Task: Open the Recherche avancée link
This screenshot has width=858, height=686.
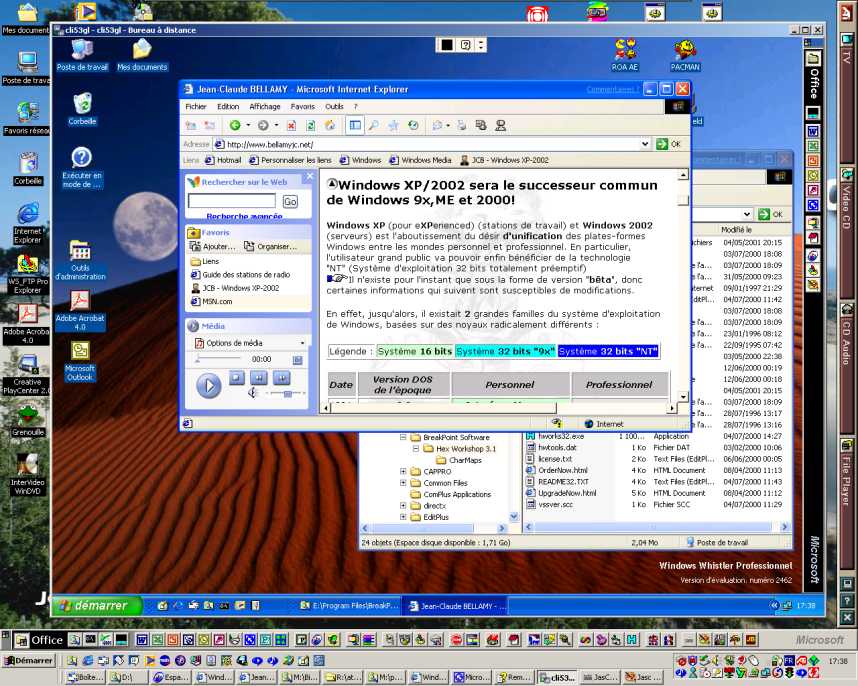Action: 244,217
